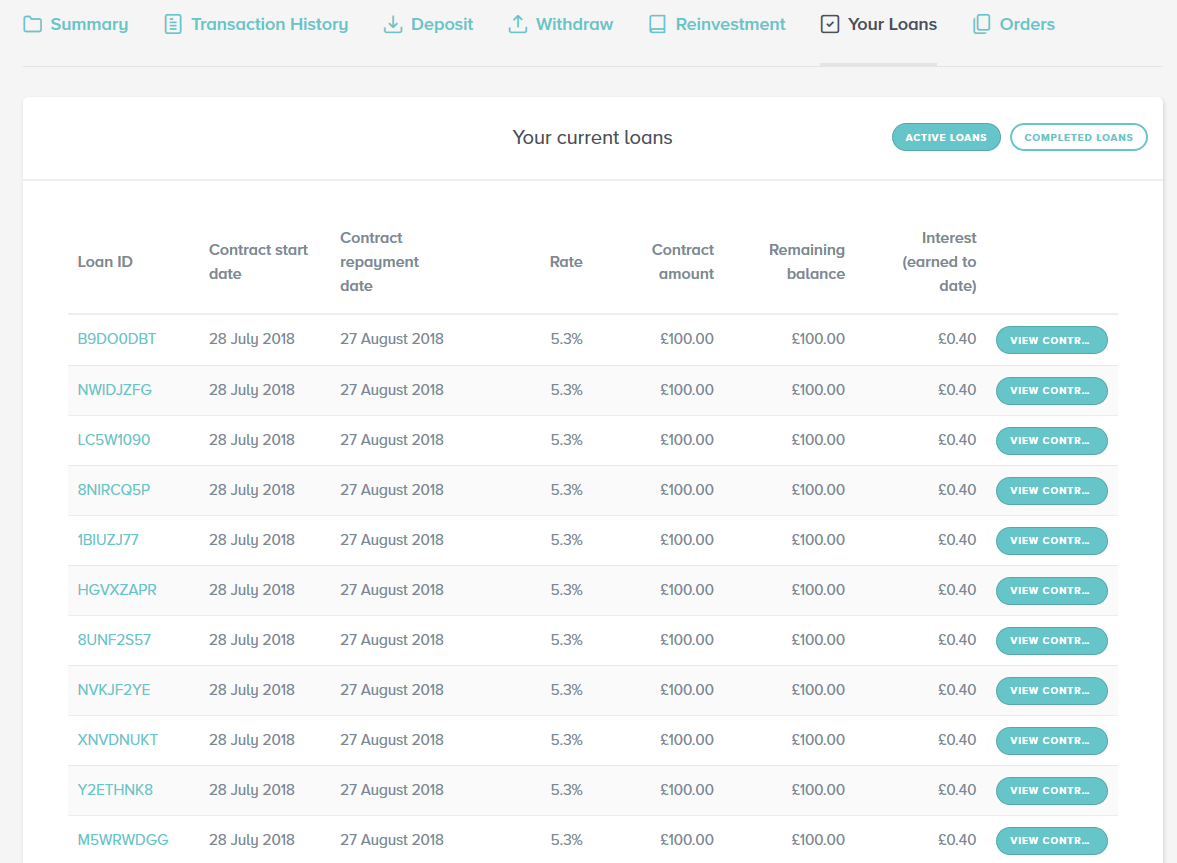The width and height of the screenshot is (1177, 863).
Task: Open loan 1BIUZJ77 link
Action: (x=108, y=540)
